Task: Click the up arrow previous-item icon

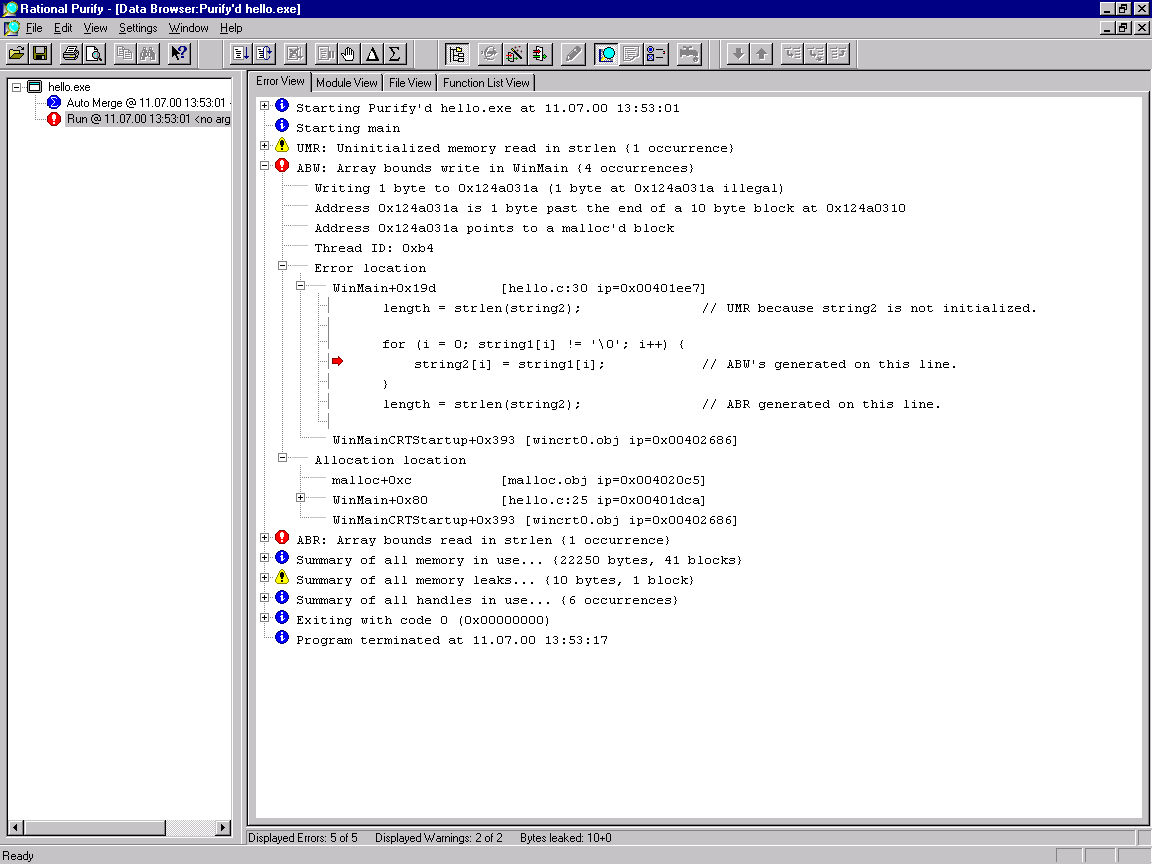Action: [x=761, y=54]
